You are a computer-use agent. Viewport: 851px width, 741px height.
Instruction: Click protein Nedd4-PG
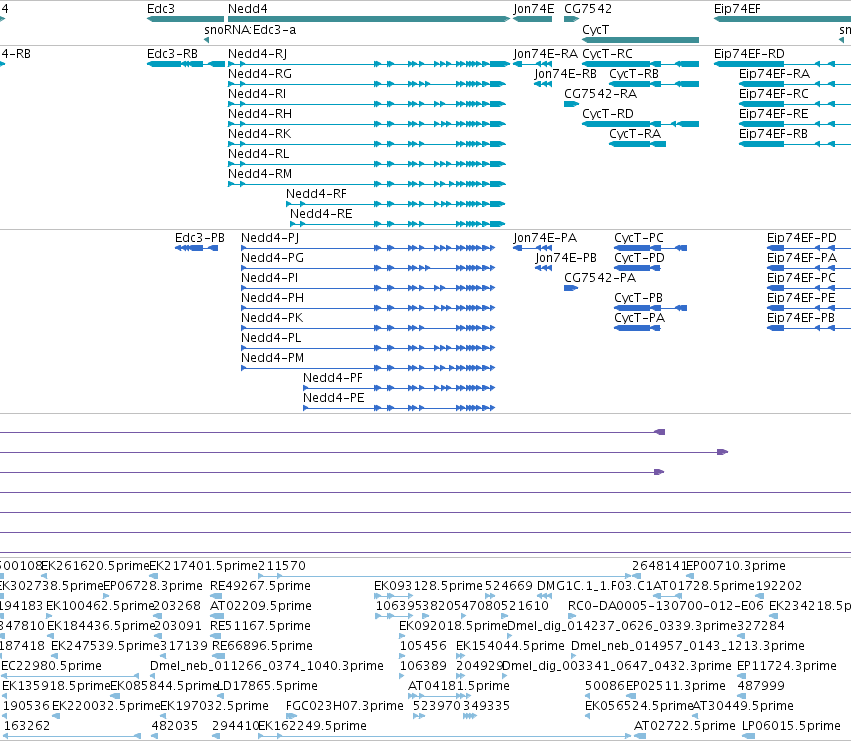coord(272,258)
